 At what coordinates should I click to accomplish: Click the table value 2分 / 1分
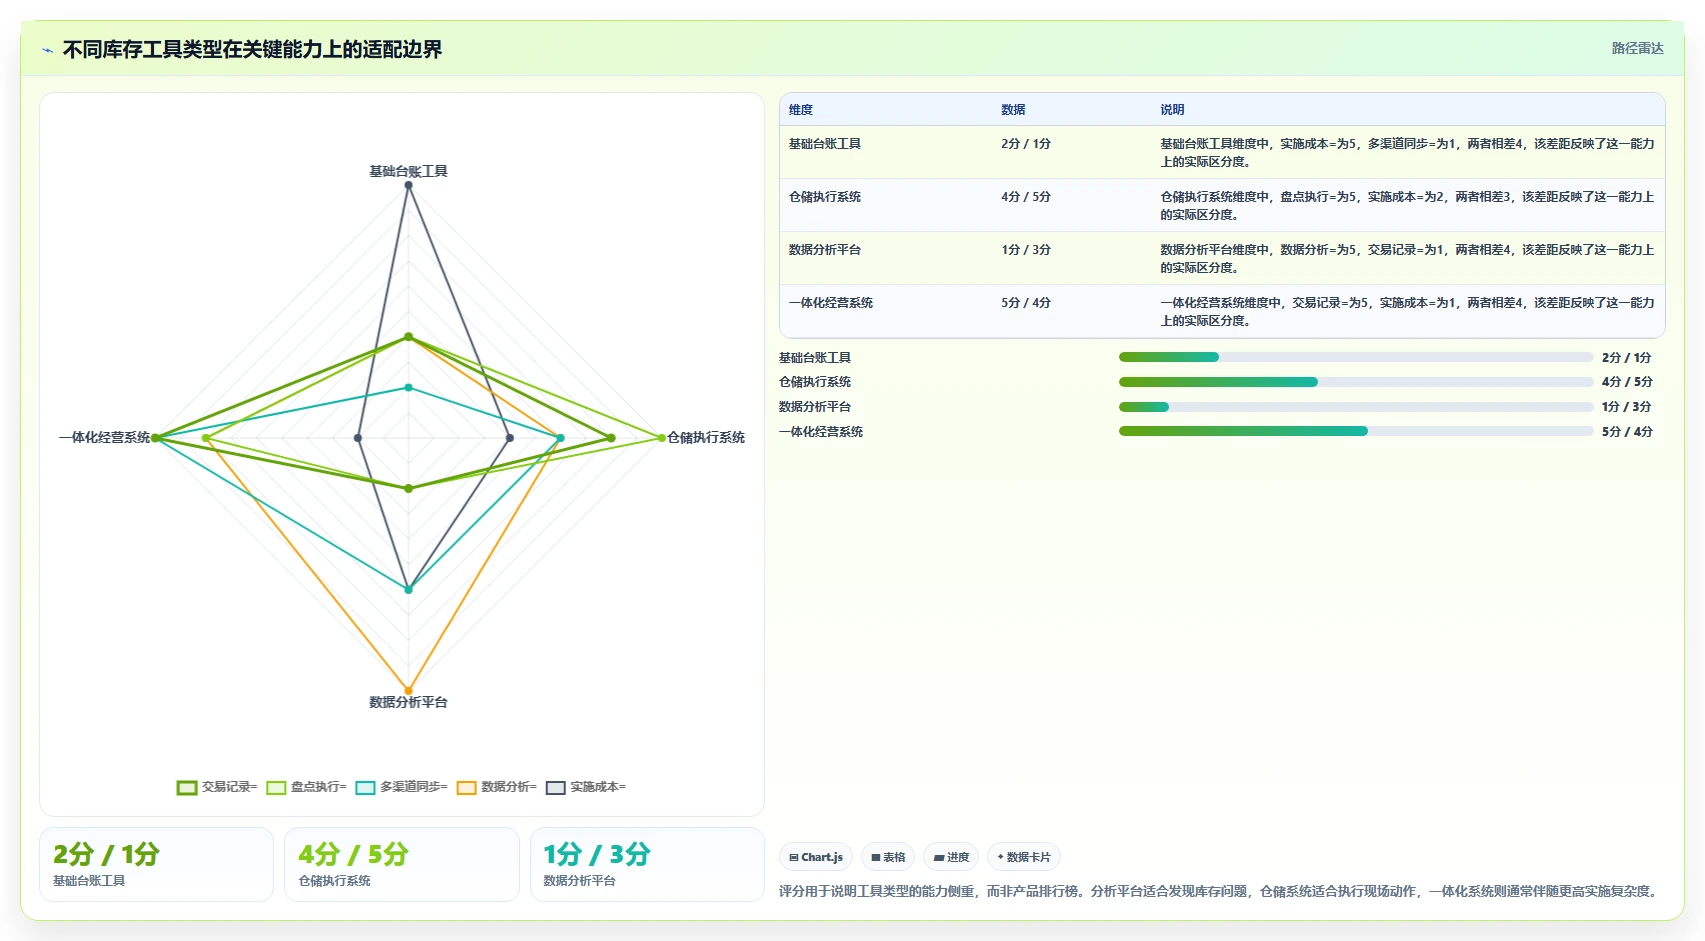click(1026, 144)
